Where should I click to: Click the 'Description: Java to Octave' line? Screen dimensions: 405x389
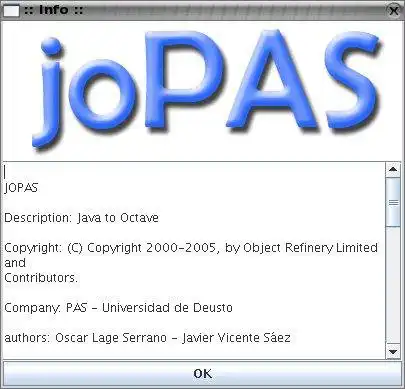tap(81, 218)
